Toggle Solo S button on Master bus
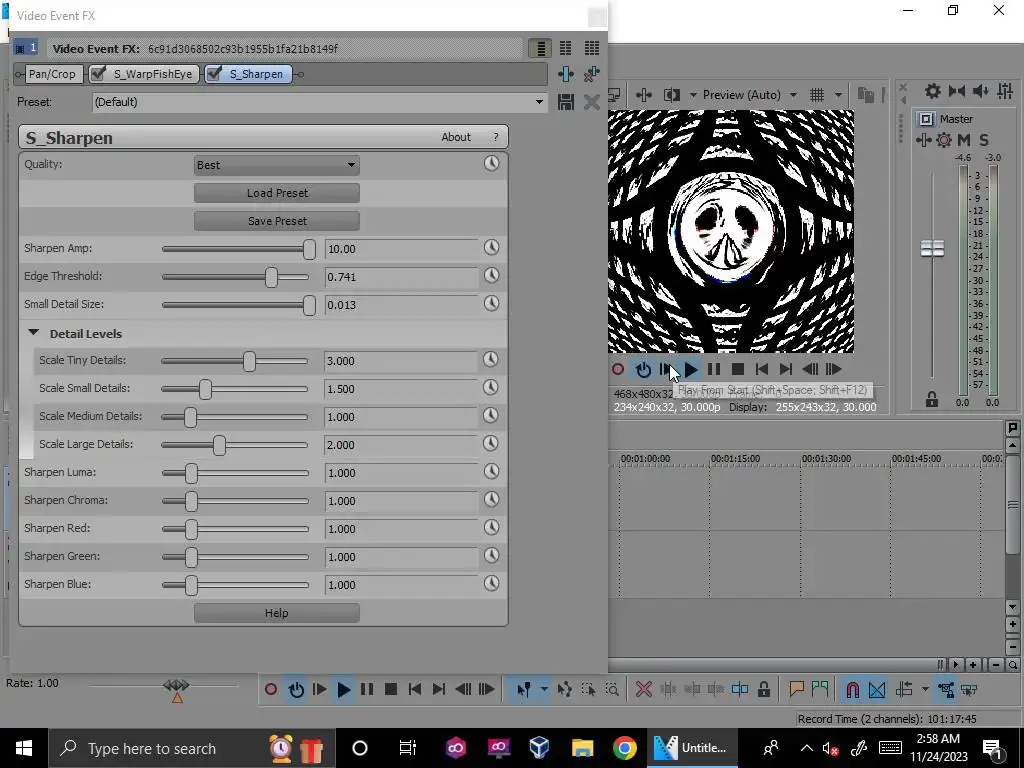The width and height of the screenshot is (1024, 768). click(x=984, y=140)
